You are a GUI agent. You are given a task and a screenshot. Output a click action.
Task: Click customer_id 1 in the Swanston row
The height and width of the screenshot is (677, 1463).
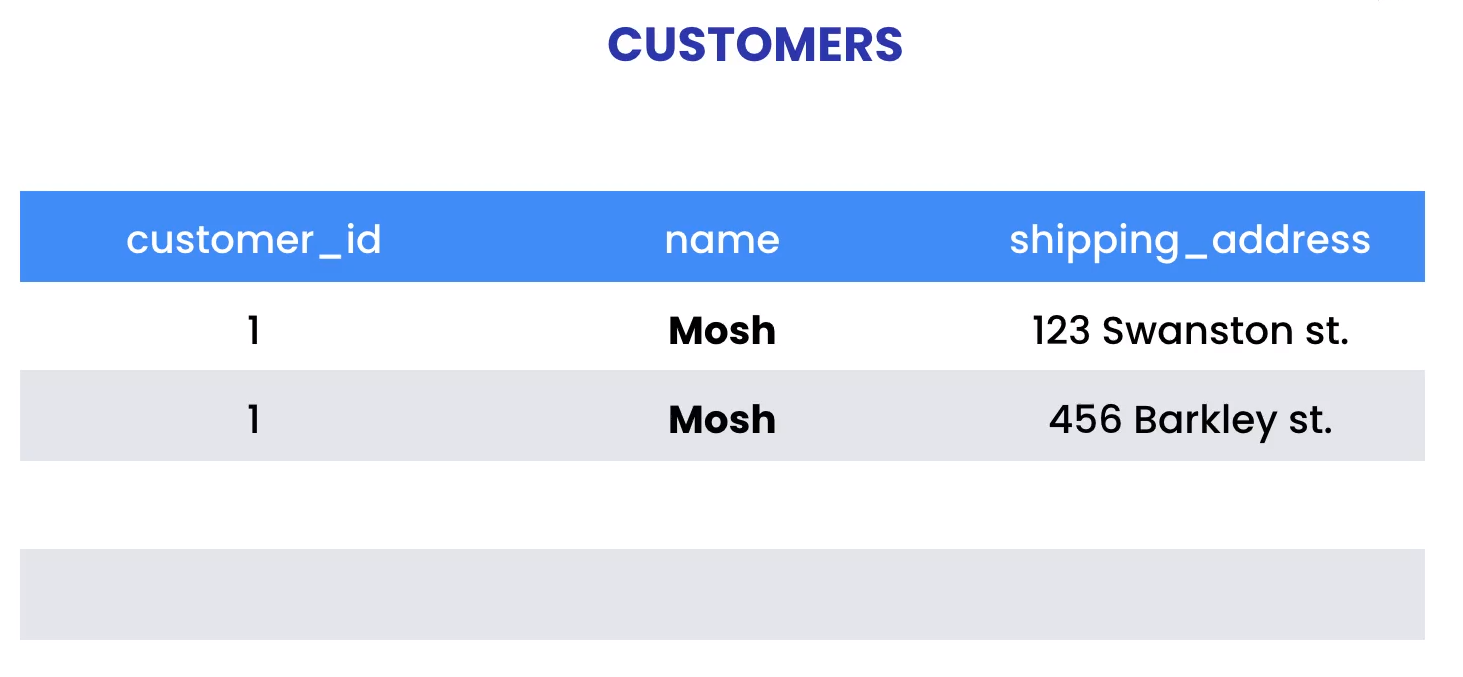click(254, 331)
